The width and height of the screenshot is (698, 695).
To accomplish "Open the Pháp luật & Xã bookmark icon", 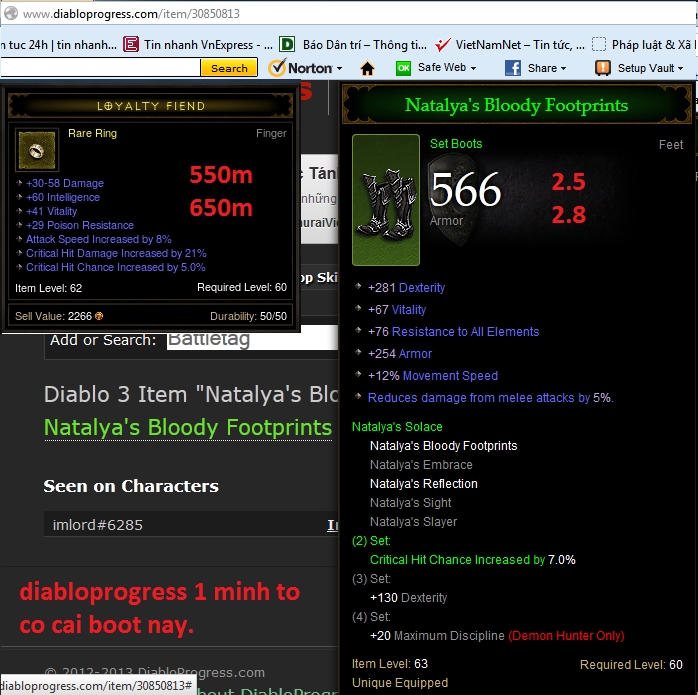I will (x=599, y=45).
